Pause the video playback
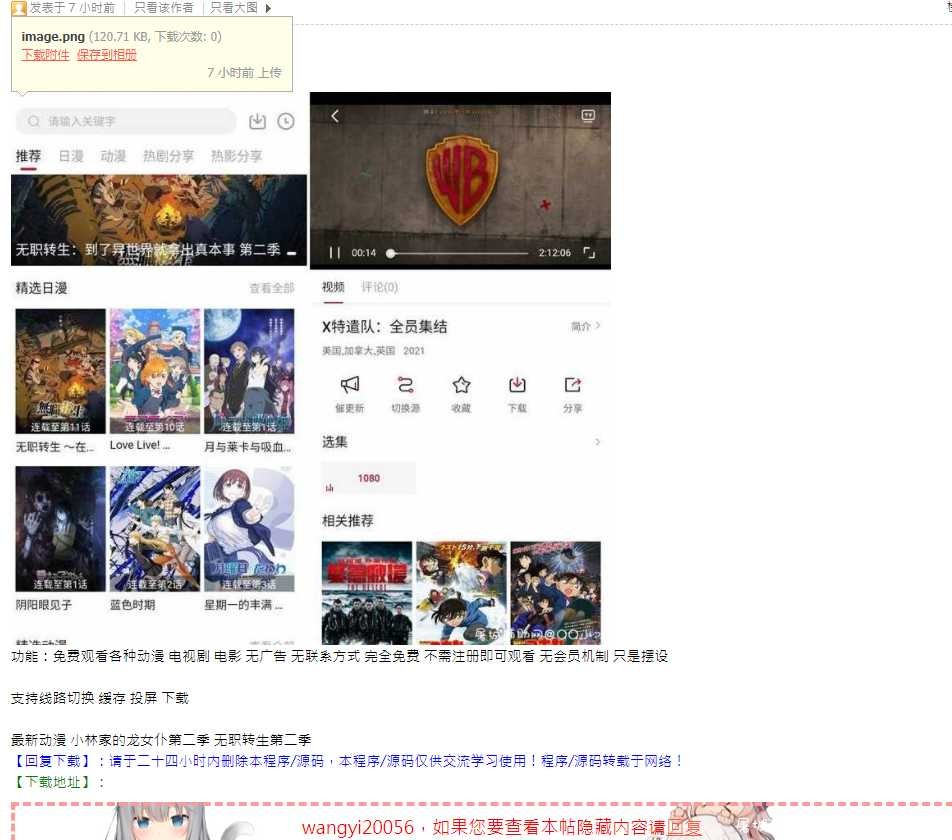952x840 pixels. point(335,252)
